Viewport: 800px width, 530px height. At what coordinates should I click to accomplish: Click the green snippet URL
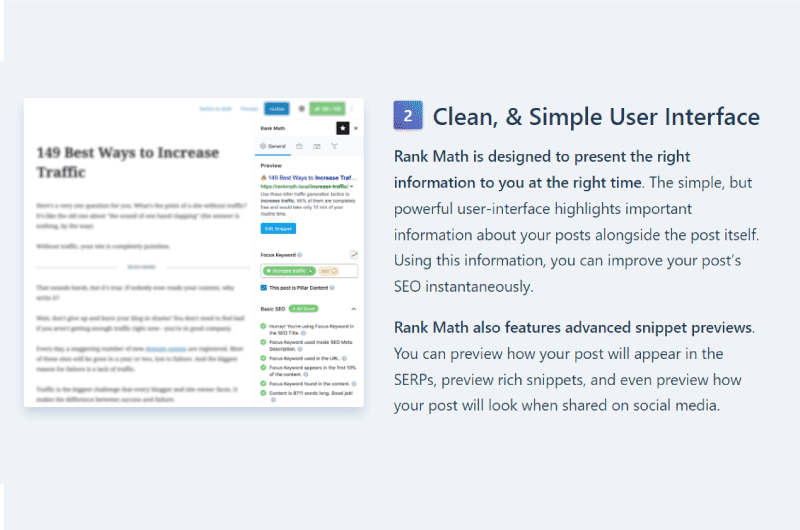[307, 186]
